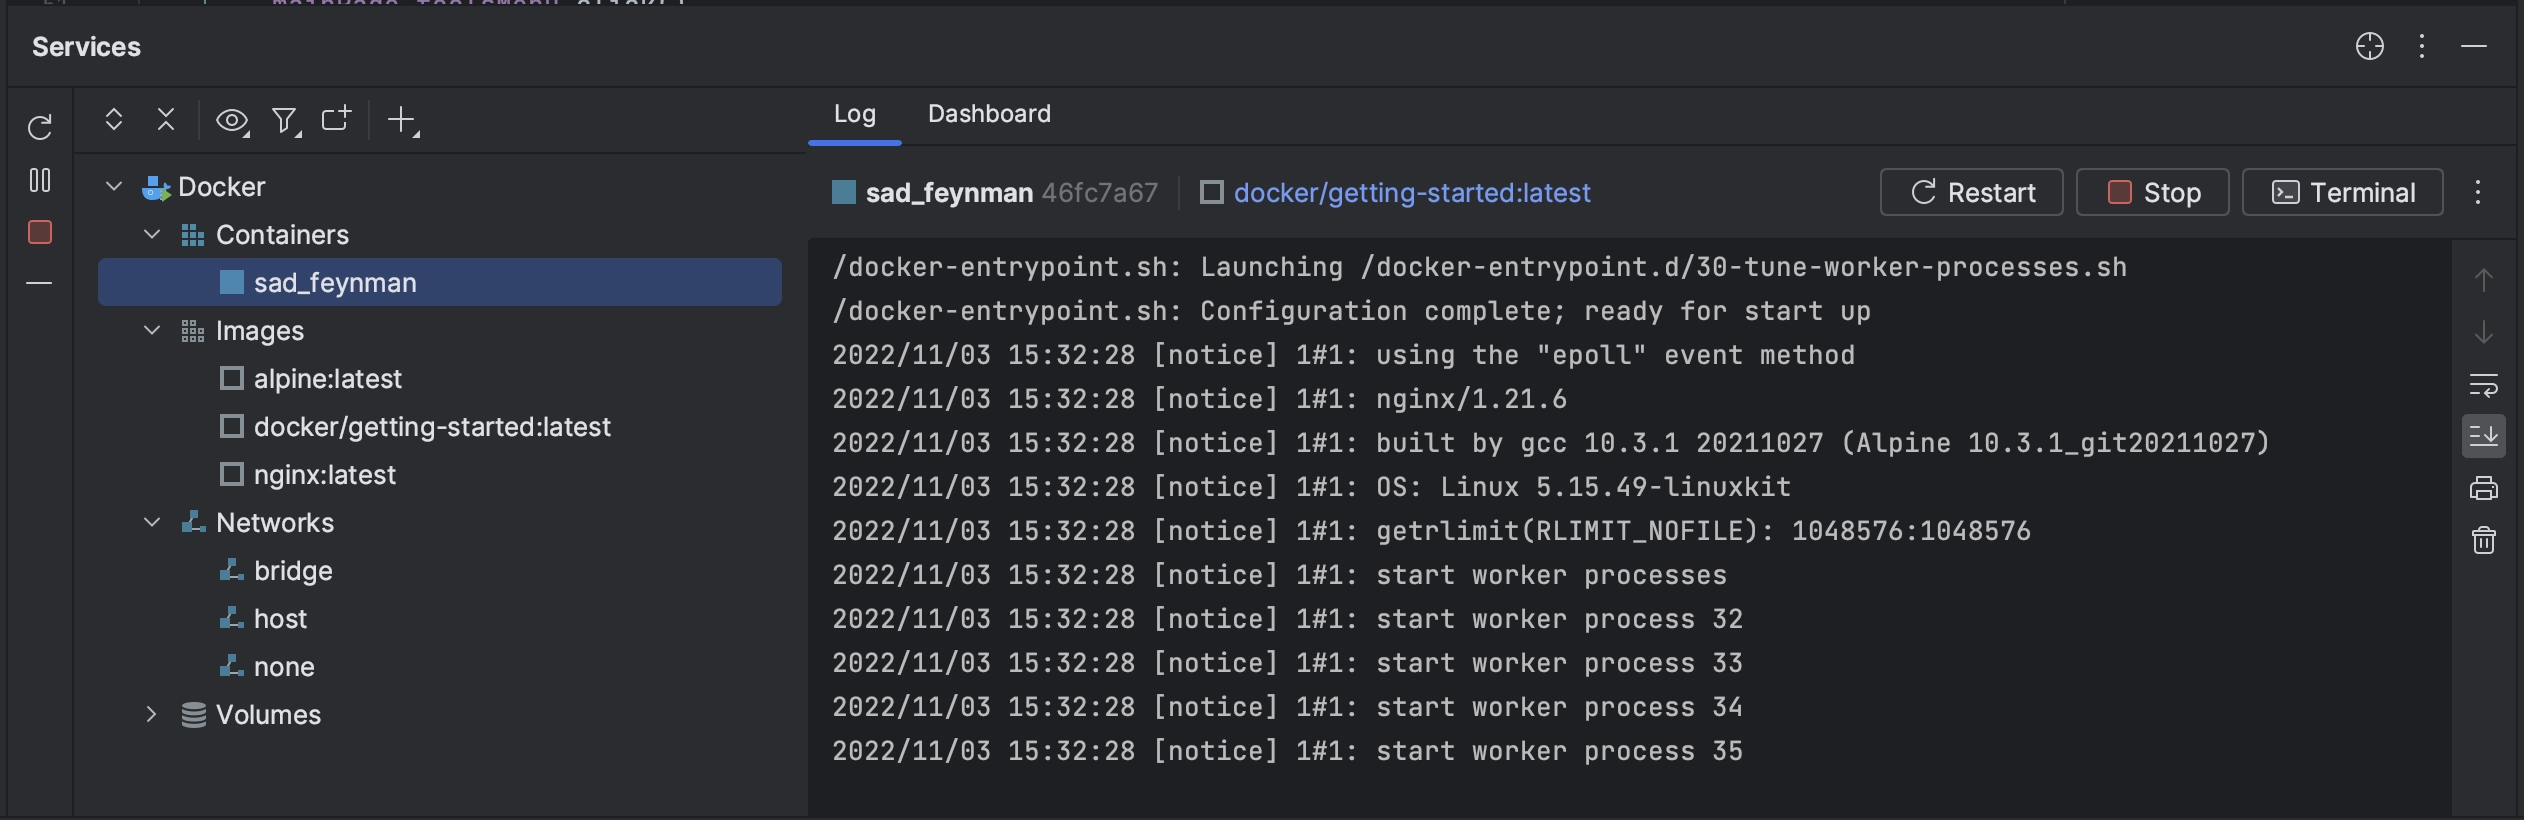Toggle scroll to end of log
The width and height of the screenshot is (2524, 820).
(x=2484, y=436)
